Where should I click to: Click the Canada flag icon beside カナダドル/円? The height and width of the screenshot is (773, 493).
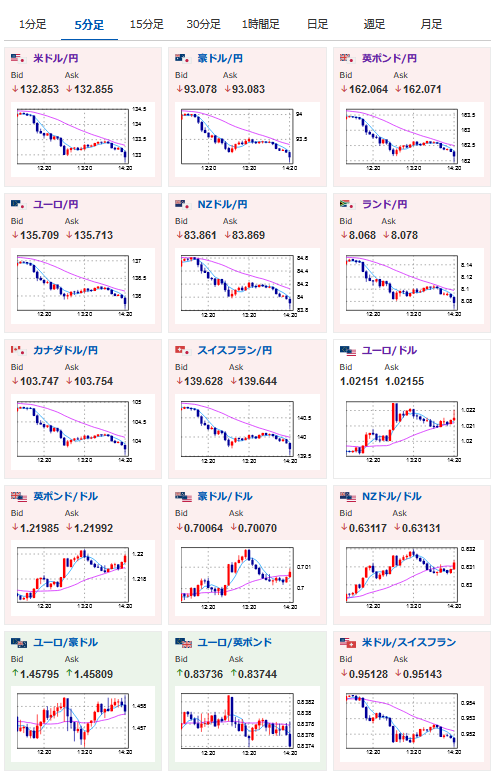coord(18,350)
